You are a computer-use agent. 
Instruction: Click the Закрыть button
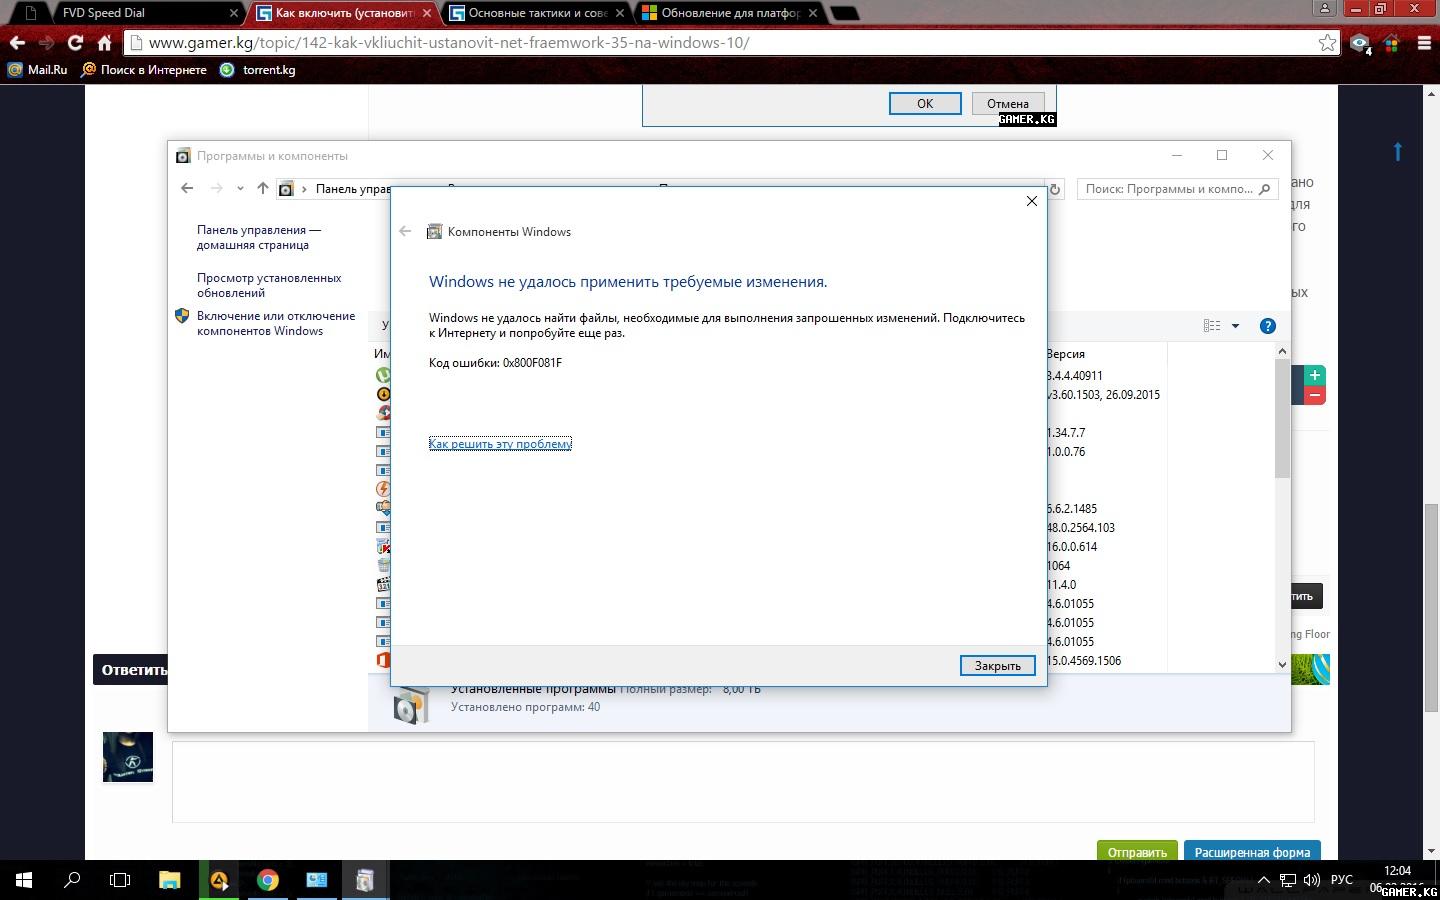coord(997,666)
